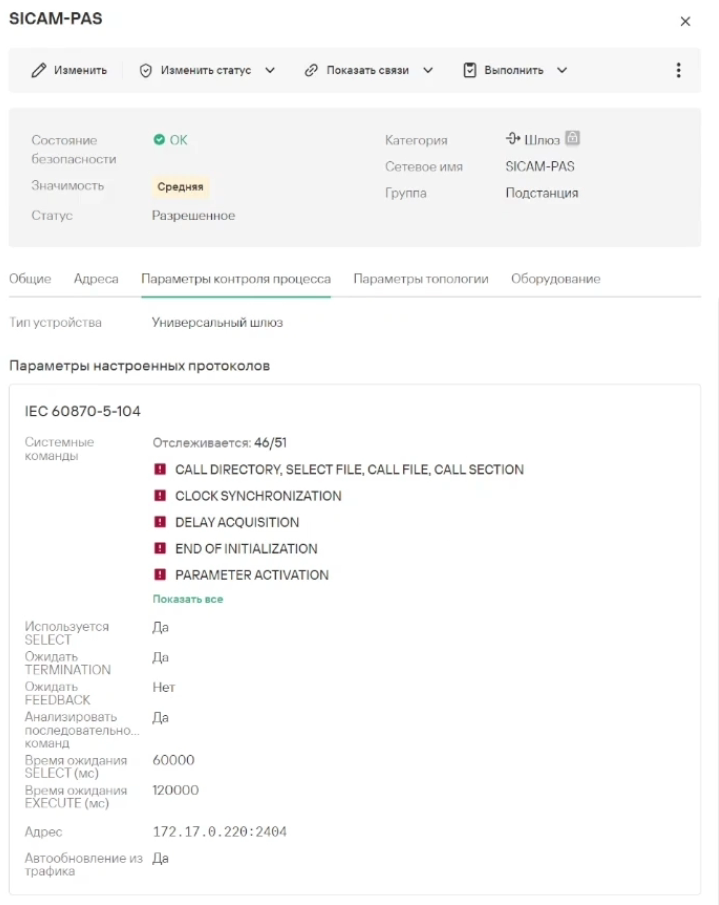Screen dimensions: 719x905
Task: Expand the Изменить статус dropdown
Action: point(270,70)
